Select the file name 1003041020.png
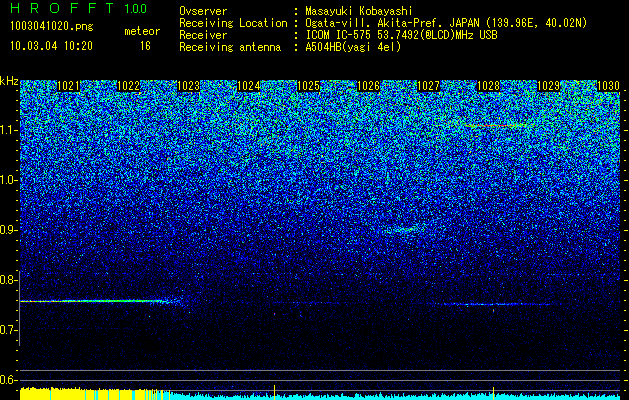Image resolution: width=629 pixels, height=400 pixels. pos(52,26)
